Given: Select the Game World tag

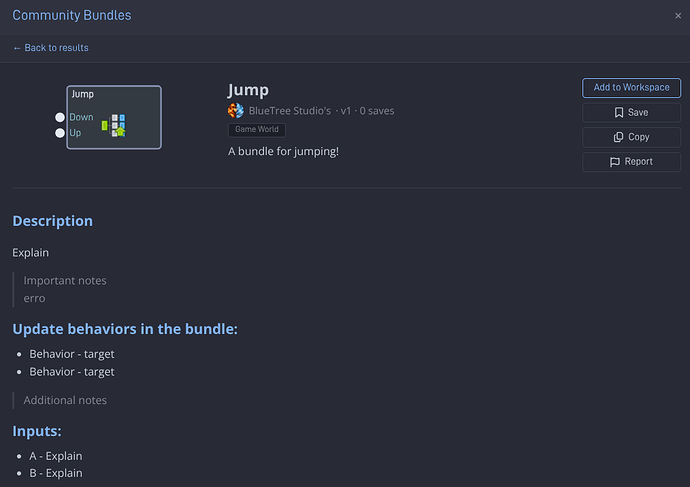Looking at the screenshot, I should pos(257,129).
